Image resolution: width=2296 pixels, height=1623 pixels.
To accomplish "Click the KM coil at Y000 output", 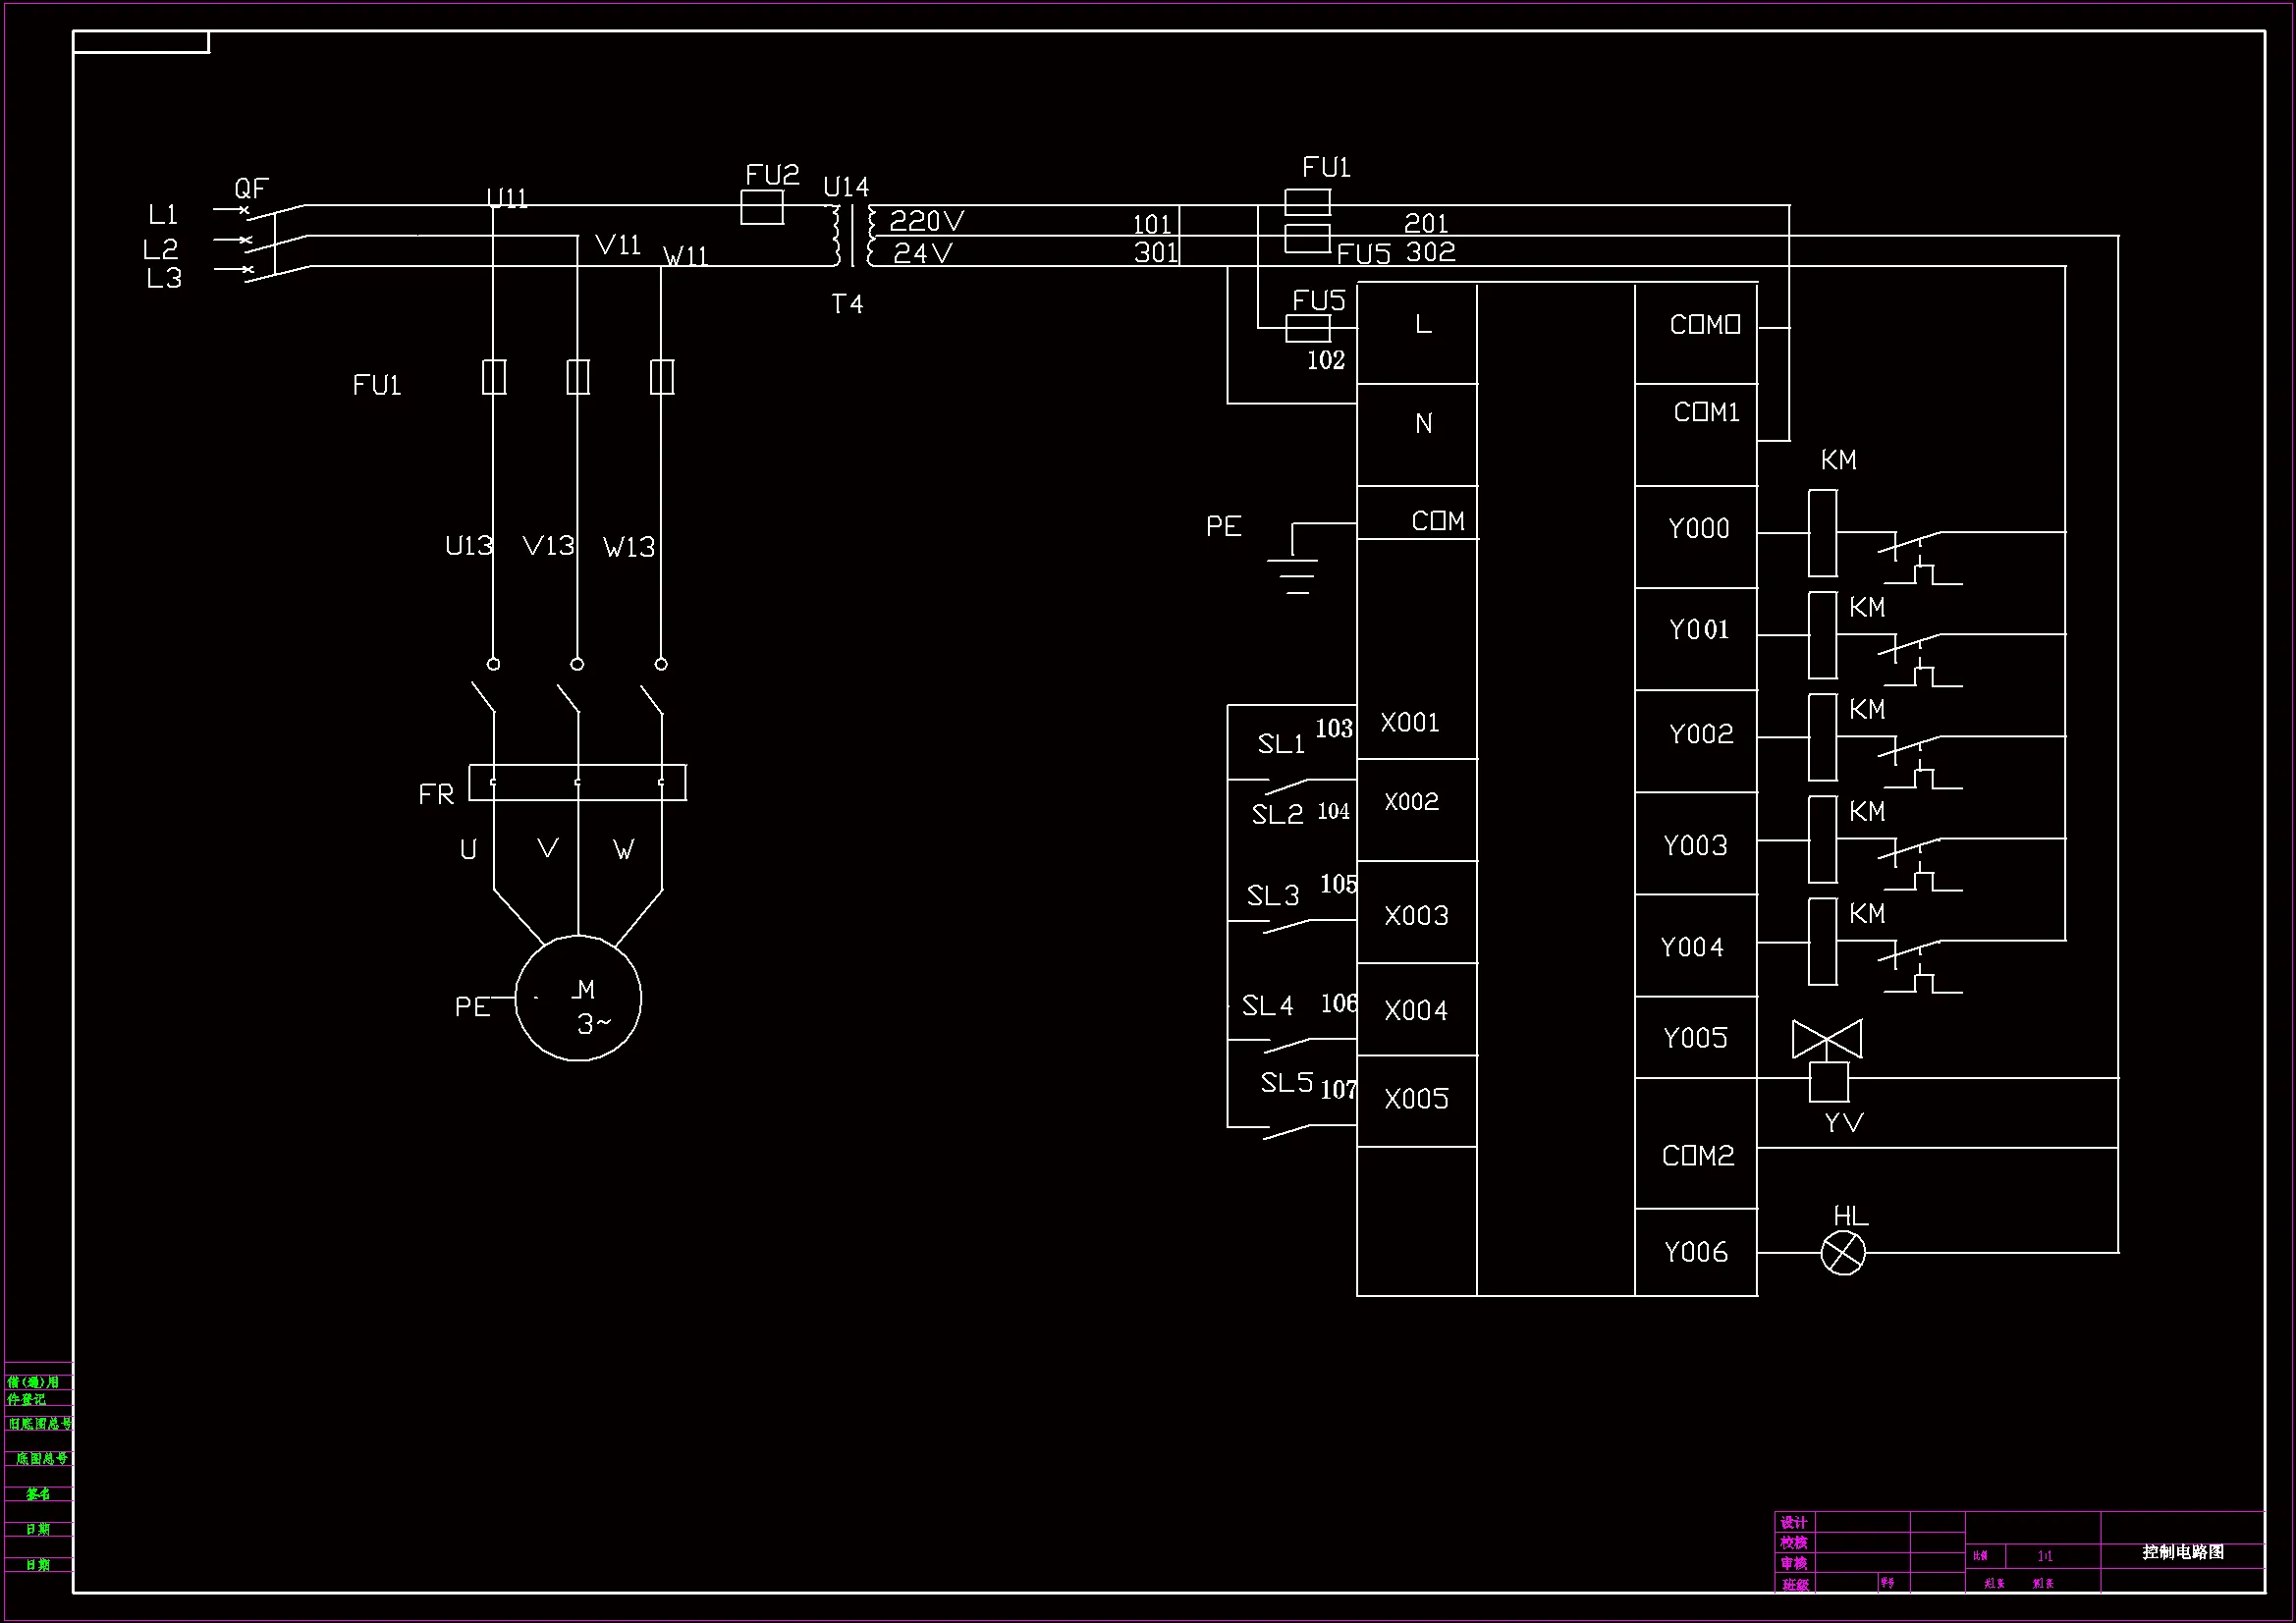I will tap(1822, 533).
